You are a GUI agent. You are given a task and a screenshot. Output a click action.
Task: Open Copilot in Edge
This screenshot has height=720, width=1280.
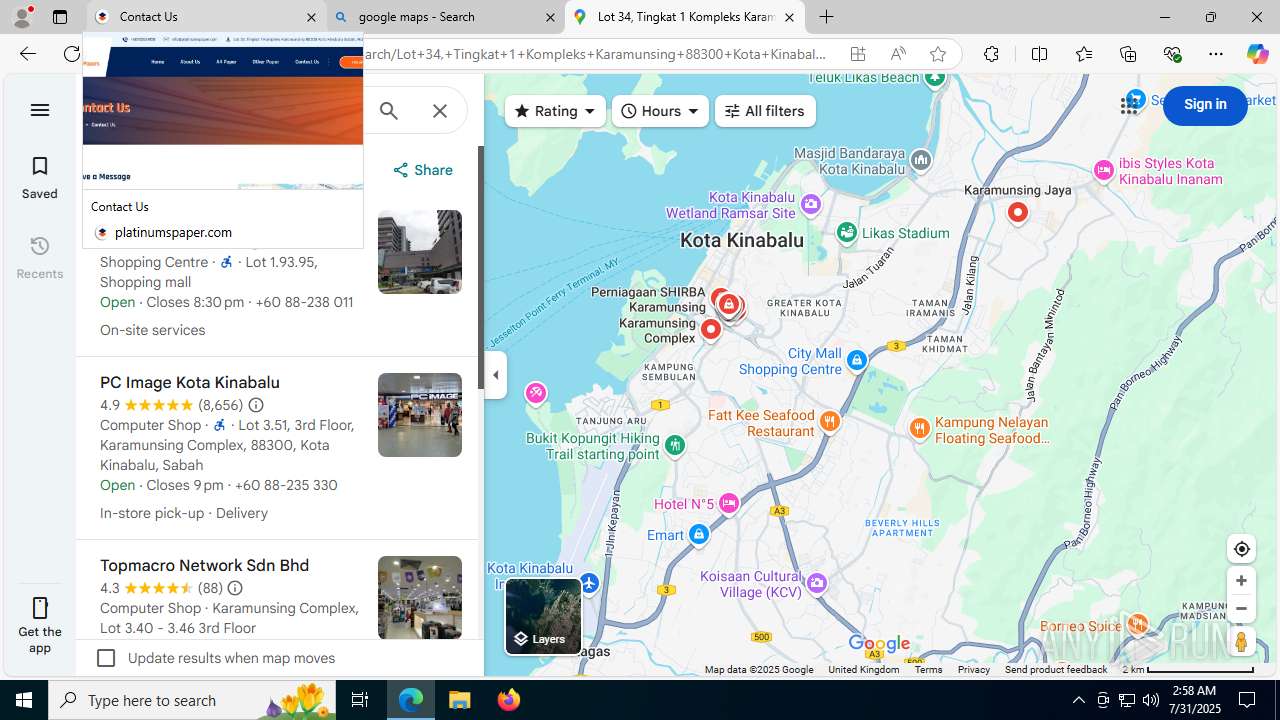[1257, 54]
